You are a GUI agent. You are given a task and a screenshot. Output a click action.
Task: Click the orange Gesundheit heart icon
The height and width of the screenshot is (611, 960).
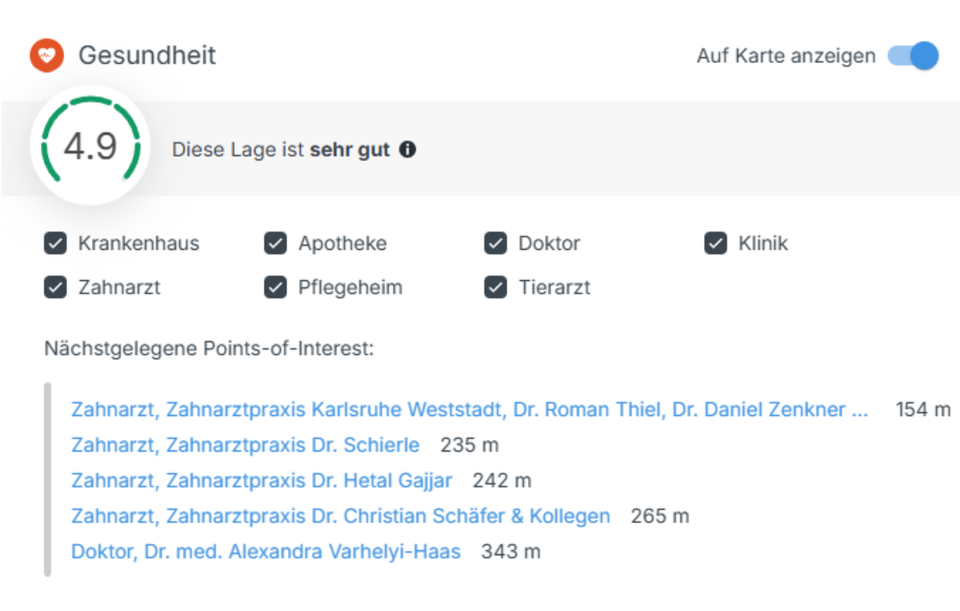tap(46, 55)
